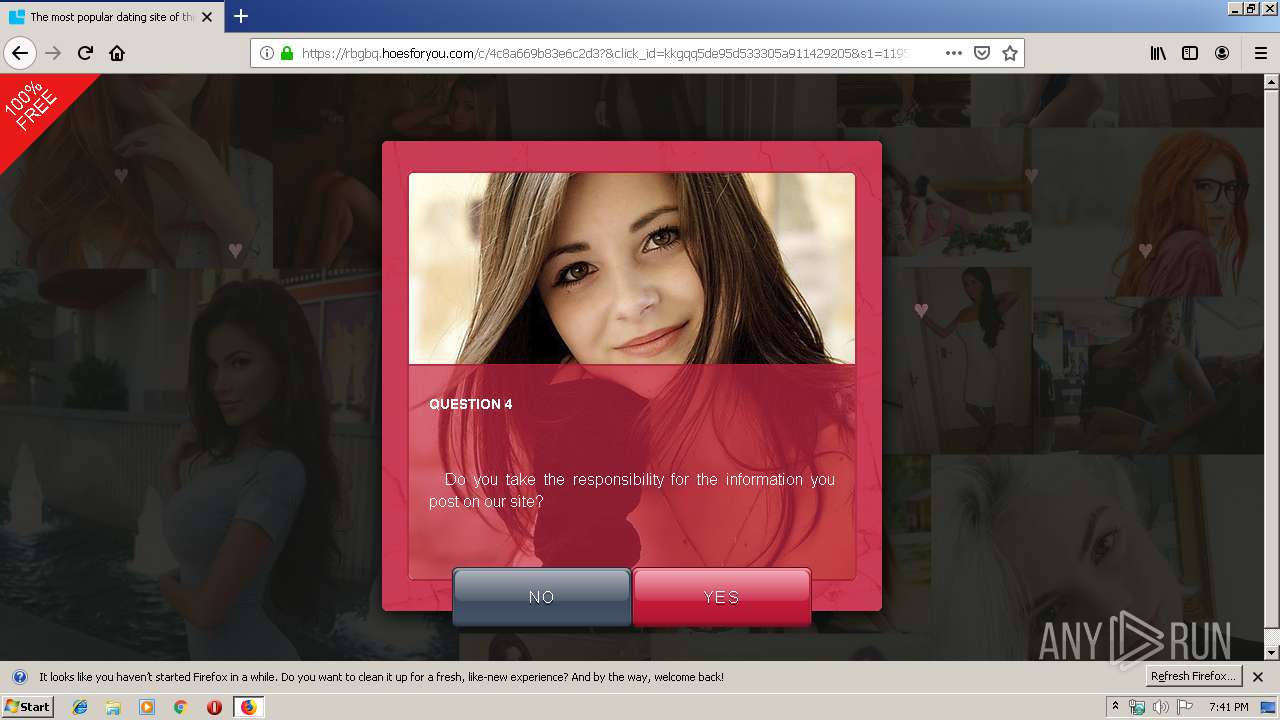Select Firefox taskbar button

pyautogui.click(x=248, y=707)
